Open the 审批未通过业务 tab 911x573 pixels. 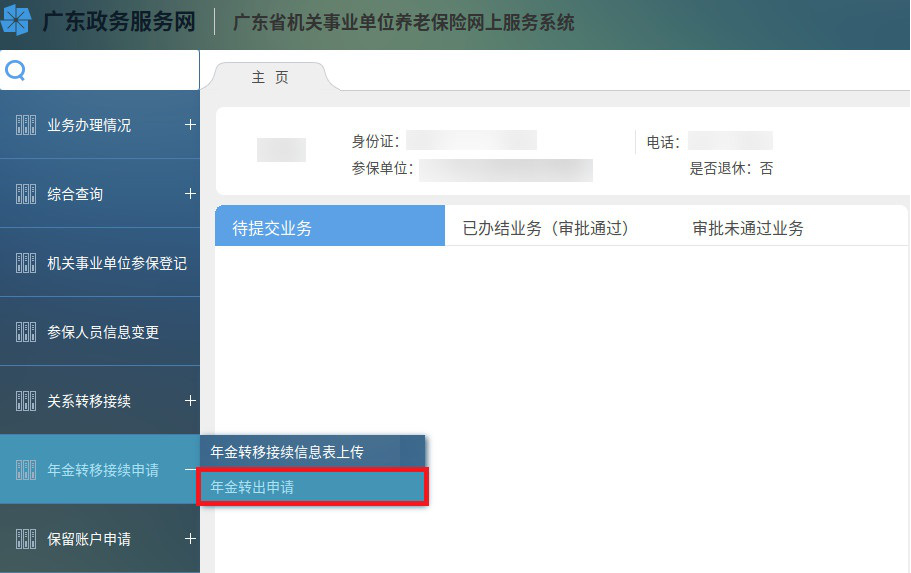(748, 228)
